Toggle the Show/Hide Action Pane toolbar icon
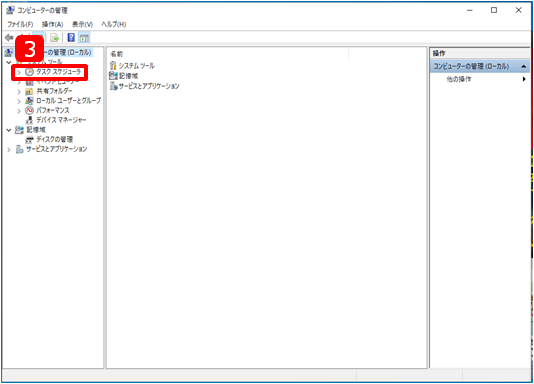This screenshot has height=384, width=534. click(84, 37)
